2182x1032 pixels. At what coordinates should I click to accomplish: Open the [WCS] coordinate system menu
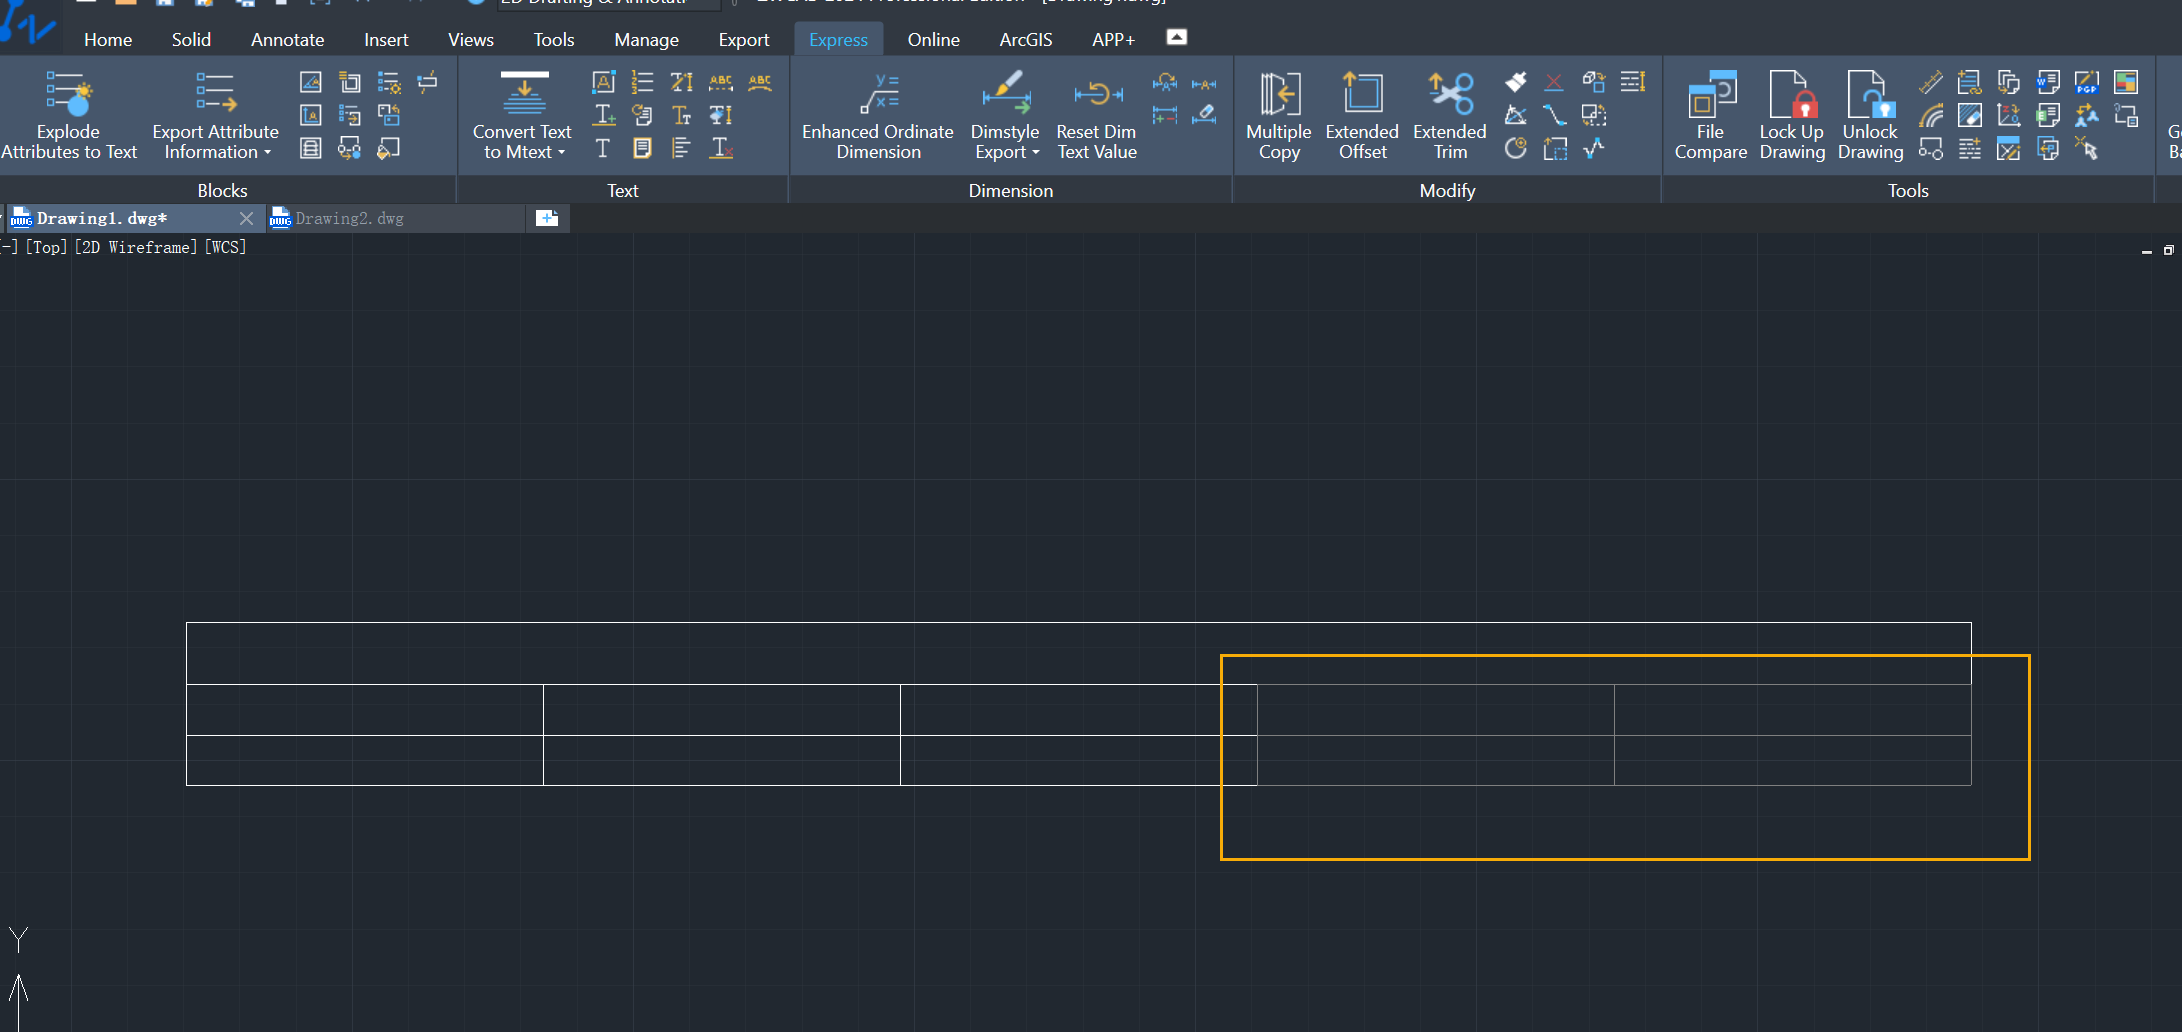(x=225, y=247)
